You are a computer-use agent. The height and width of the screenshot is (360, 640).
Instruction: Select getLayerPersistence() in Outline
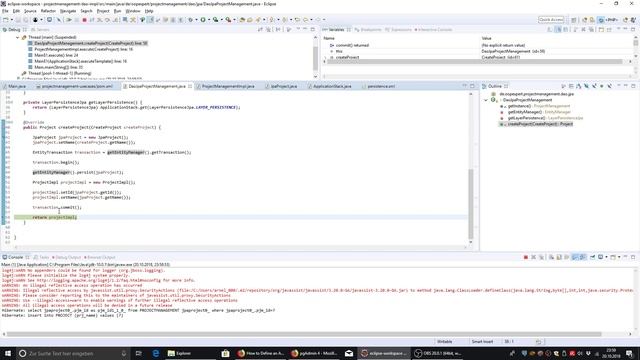click(x=541, y=118)
